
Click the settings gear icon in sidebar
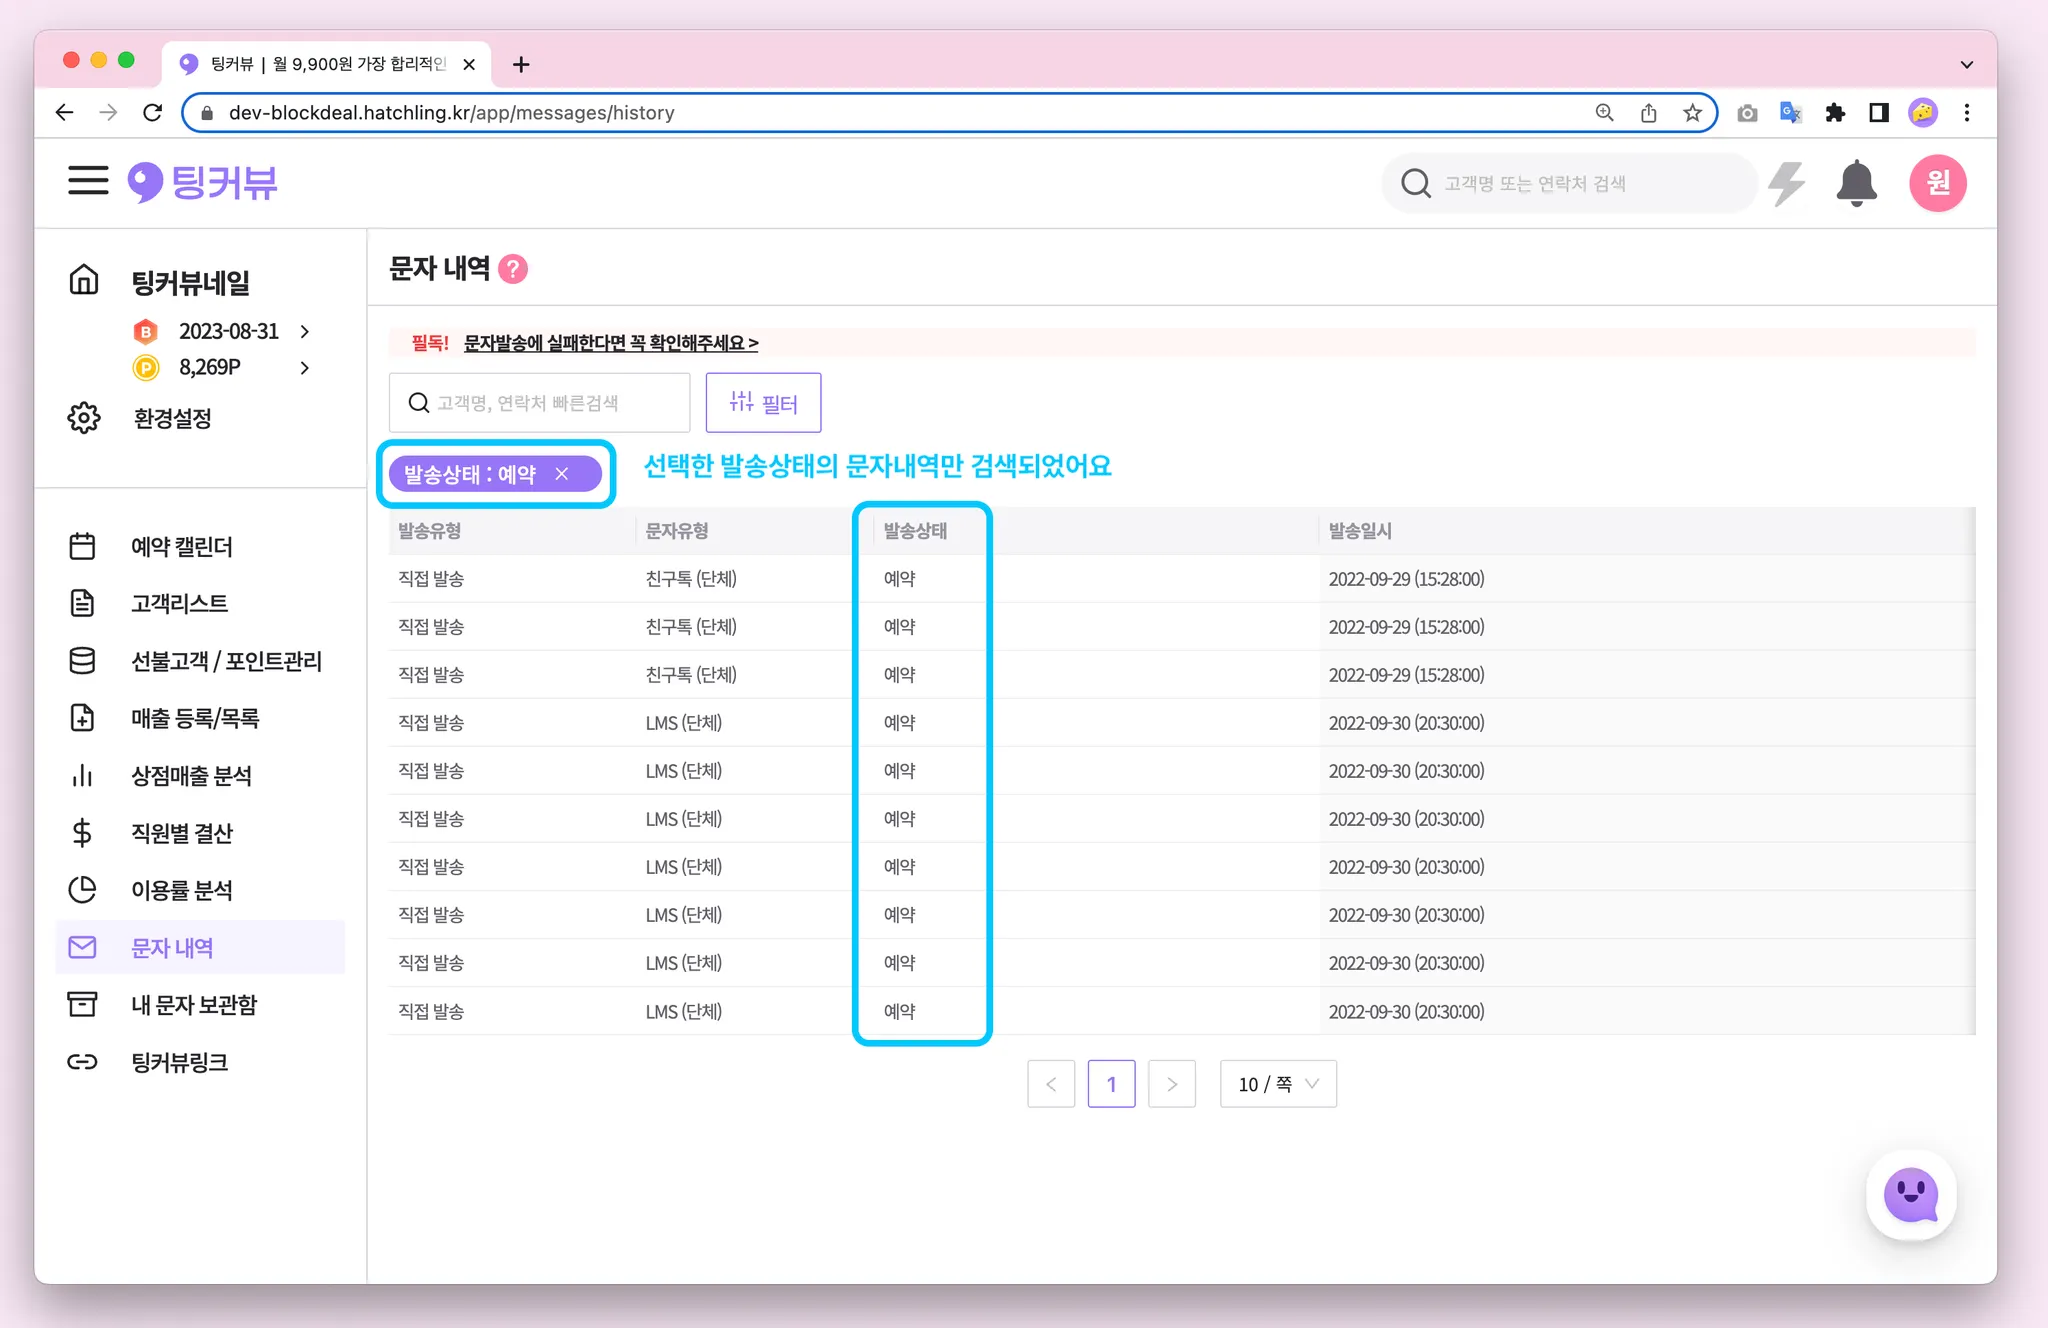[84, 418]
